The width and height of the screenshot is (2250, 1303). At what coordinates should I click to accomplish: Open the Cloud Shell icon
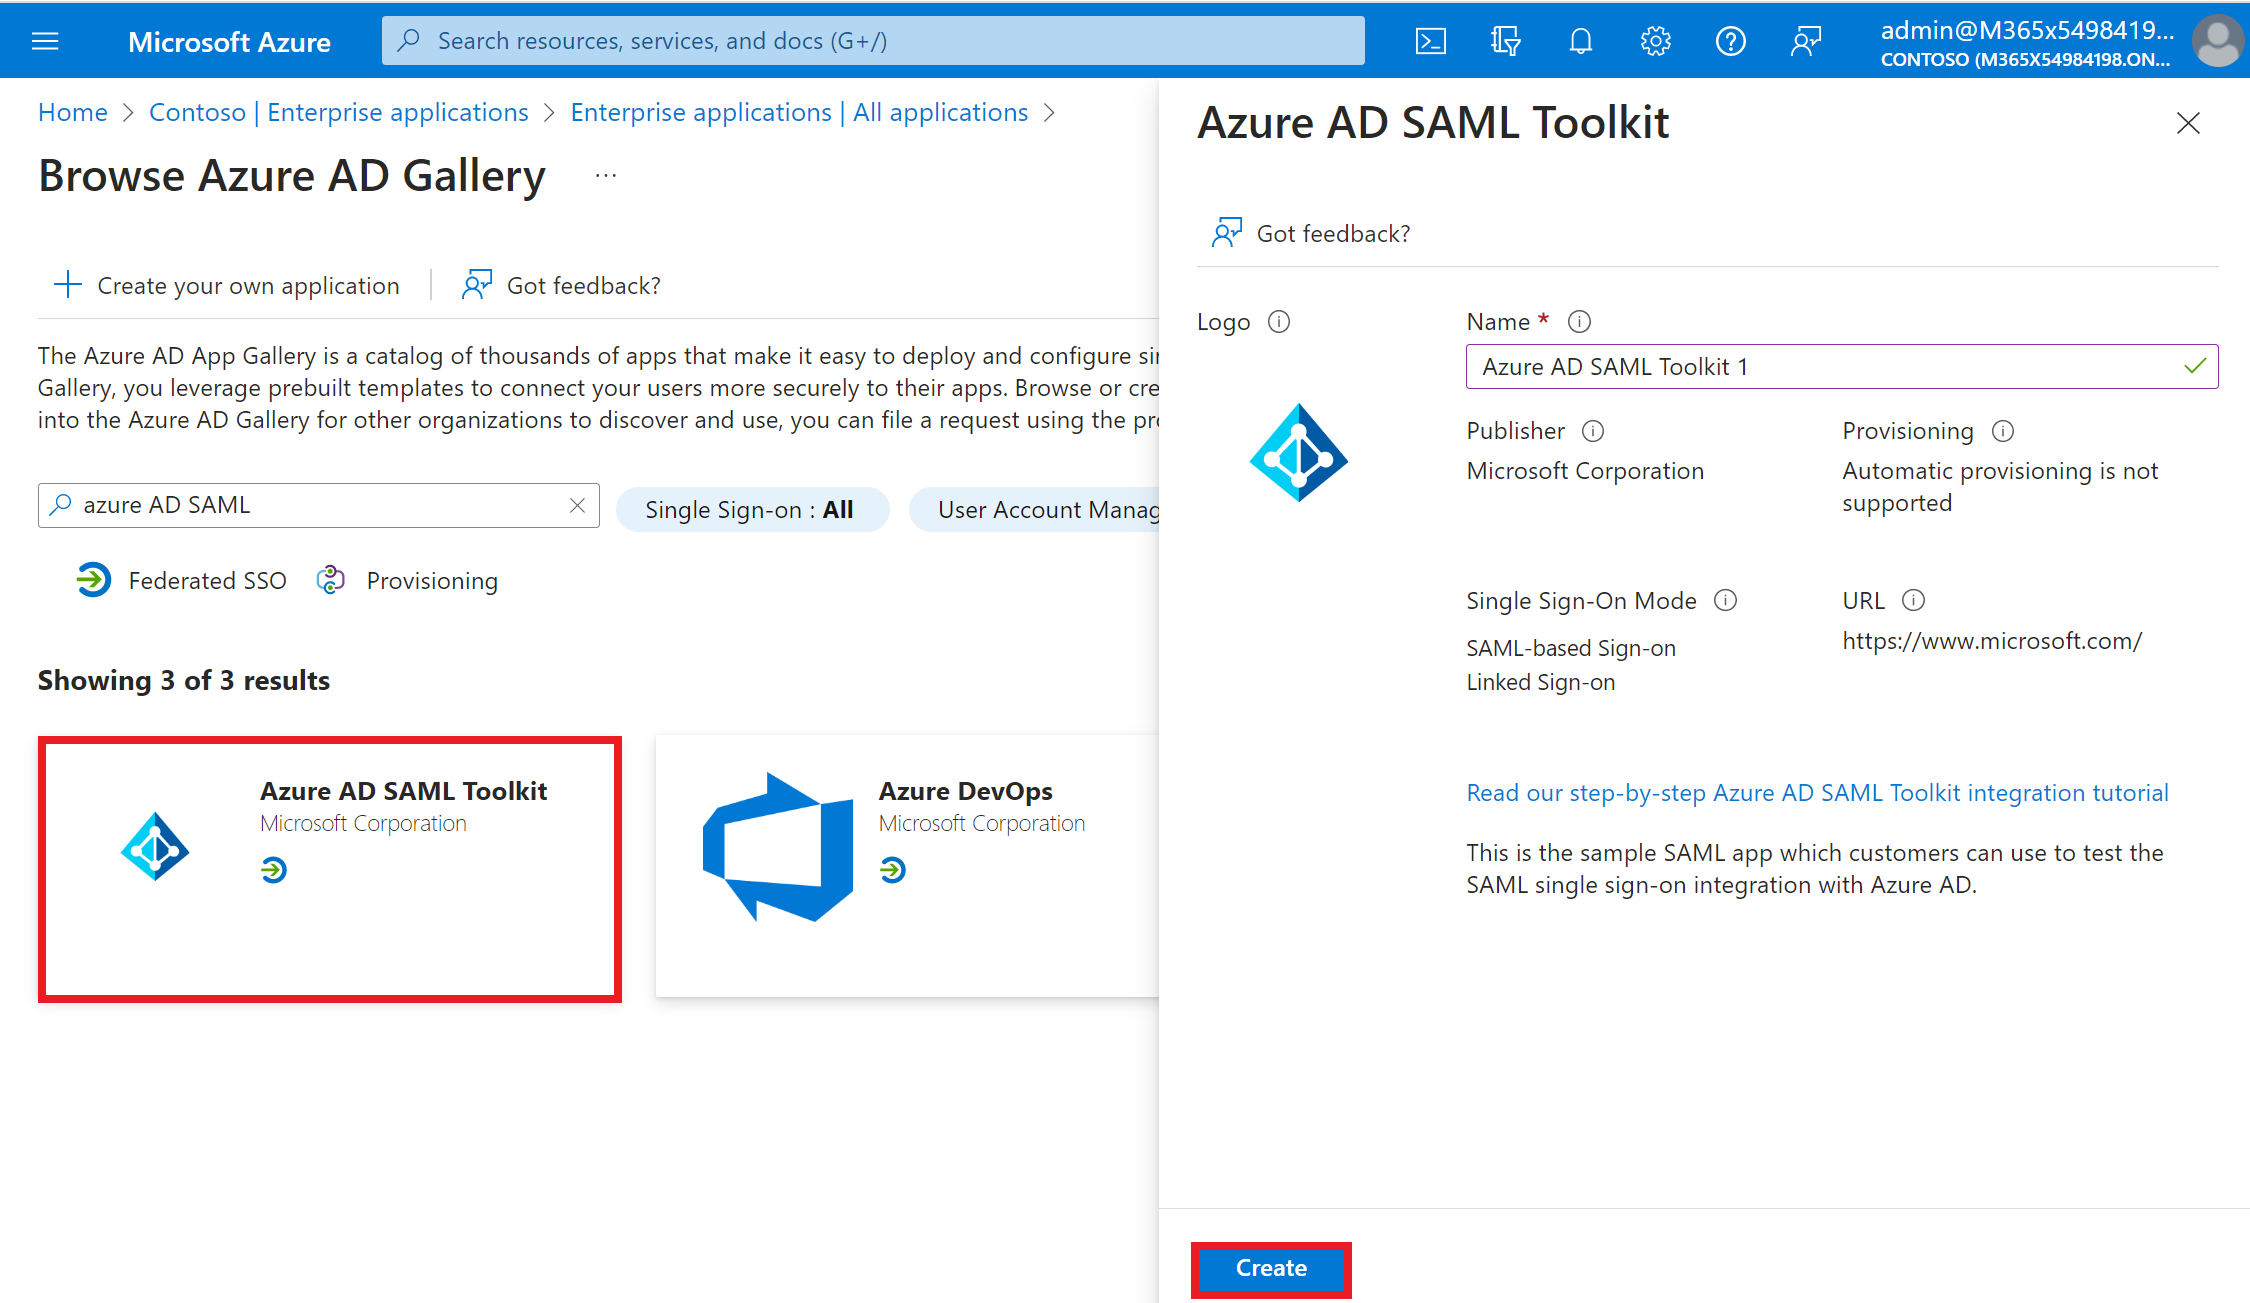pos(1430,41)
